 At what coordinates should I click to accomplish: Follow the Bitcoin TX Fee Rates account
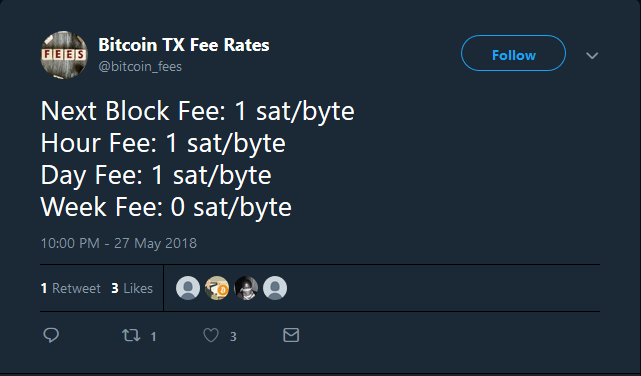click(x=513, y=53)
